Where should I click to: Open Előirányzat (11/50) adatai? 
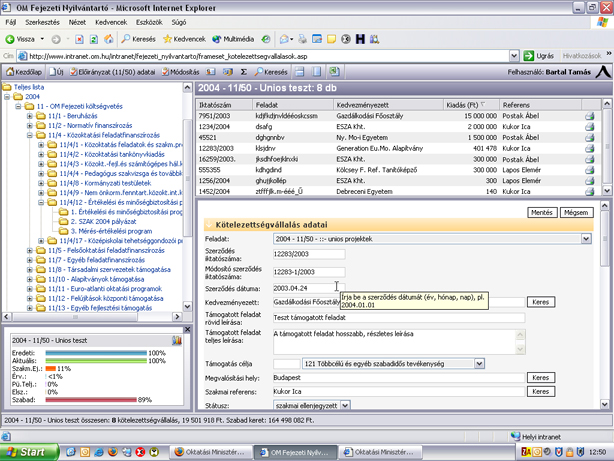(112, 72)
